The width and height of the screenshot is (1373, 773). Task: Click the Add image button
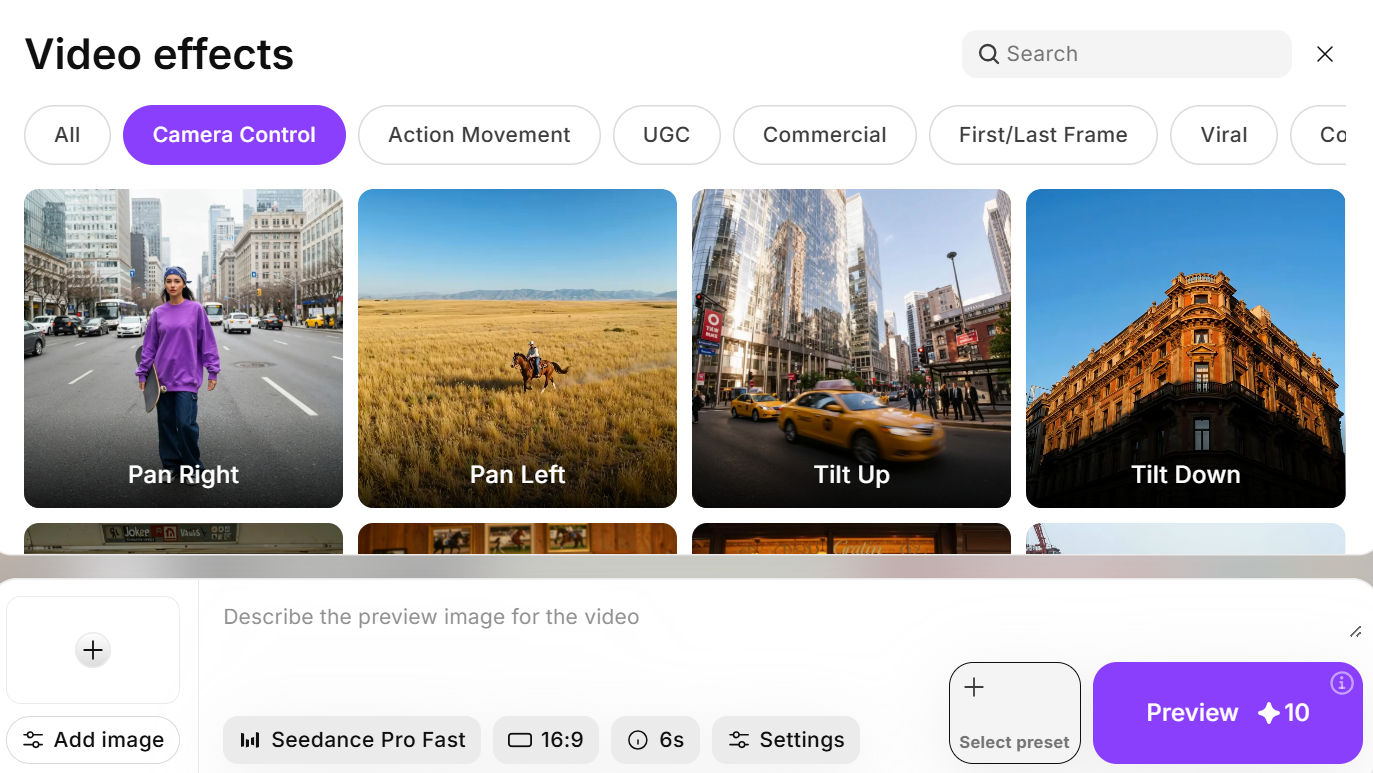[93, 740]
